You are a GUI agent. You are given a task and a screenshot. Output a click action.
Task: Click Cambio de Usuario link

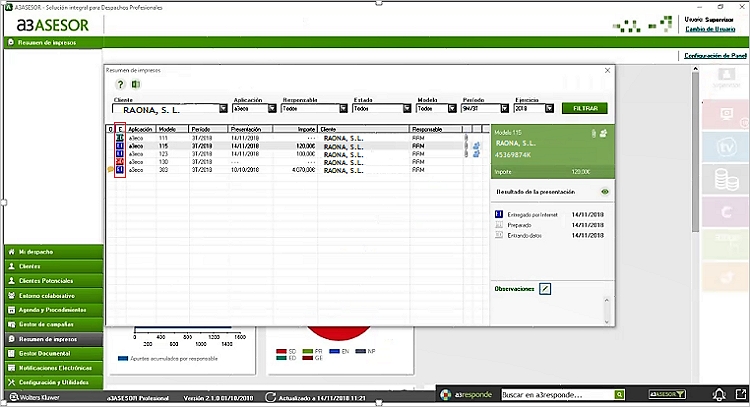coord(710,29)
